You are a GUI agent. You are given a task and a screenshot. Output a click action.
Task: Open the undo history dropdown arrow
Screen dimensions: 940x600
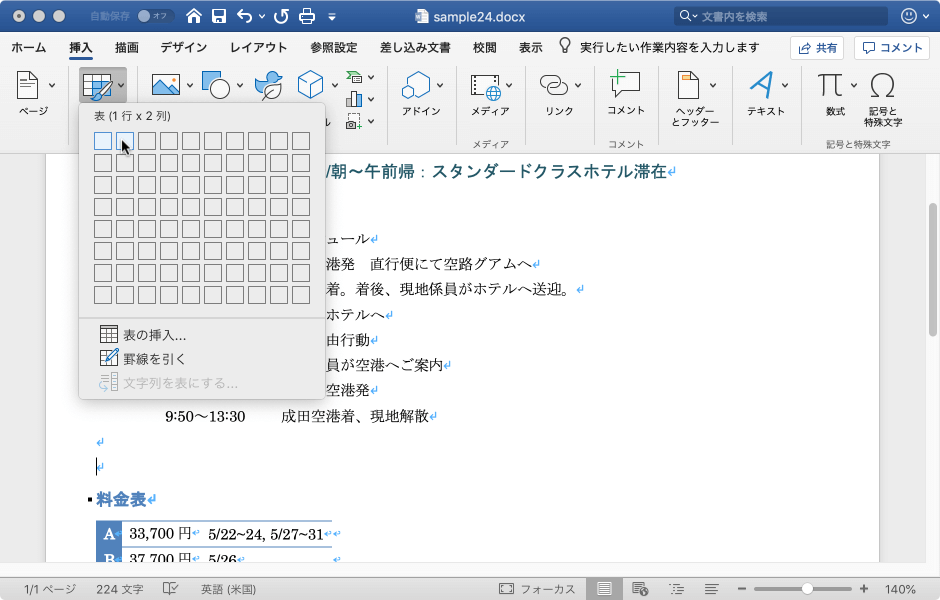coord(262,17)
